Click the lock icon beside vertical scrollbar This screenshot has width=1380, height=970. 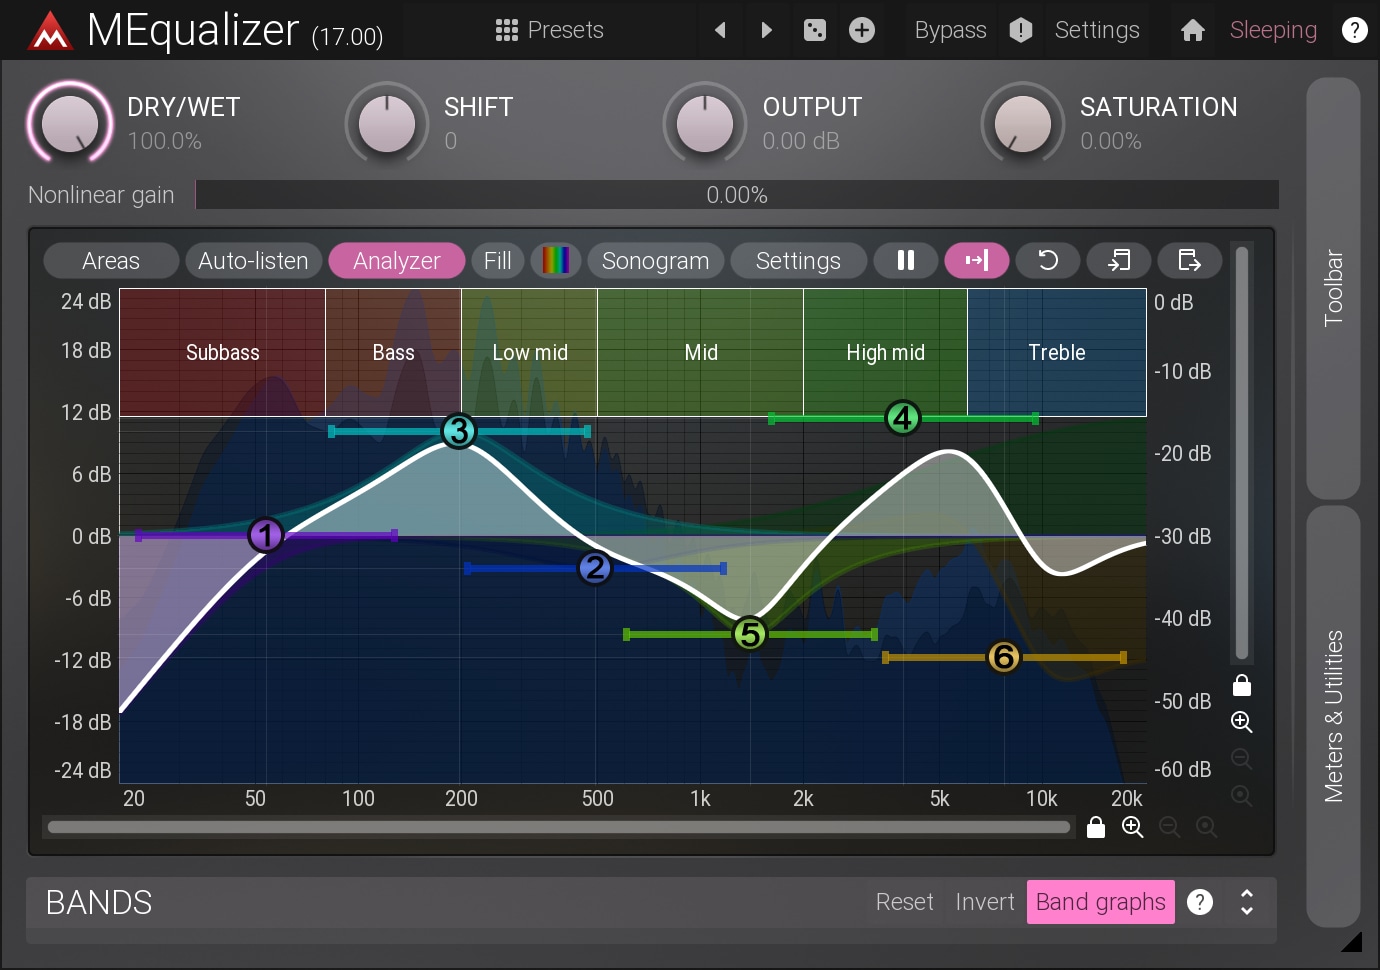(1242, 685)
